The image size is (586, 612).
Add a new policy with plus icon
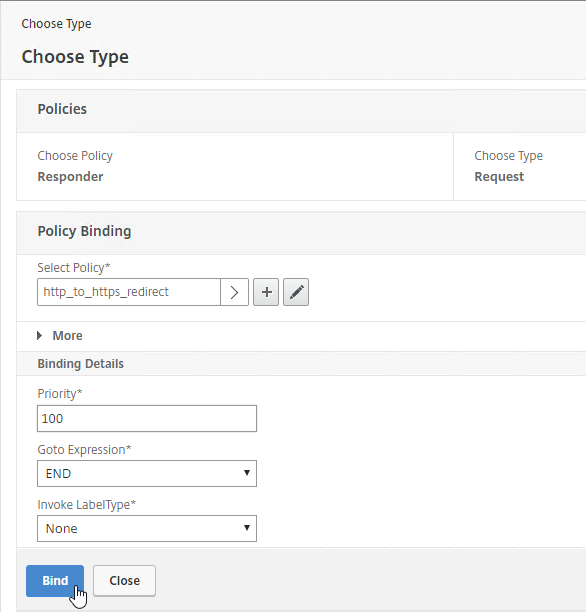pos(266,292)
